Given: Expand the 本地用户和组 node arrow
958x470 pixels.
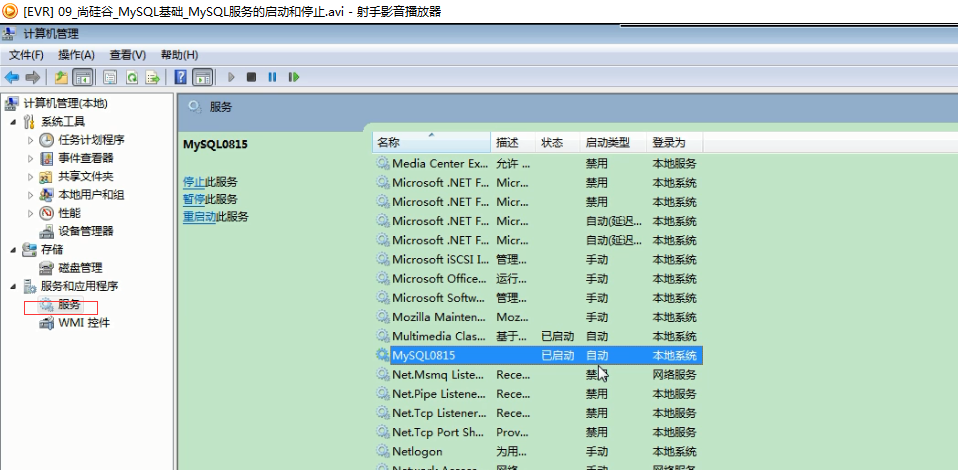Looking at the screenshot, I should 31,195.
